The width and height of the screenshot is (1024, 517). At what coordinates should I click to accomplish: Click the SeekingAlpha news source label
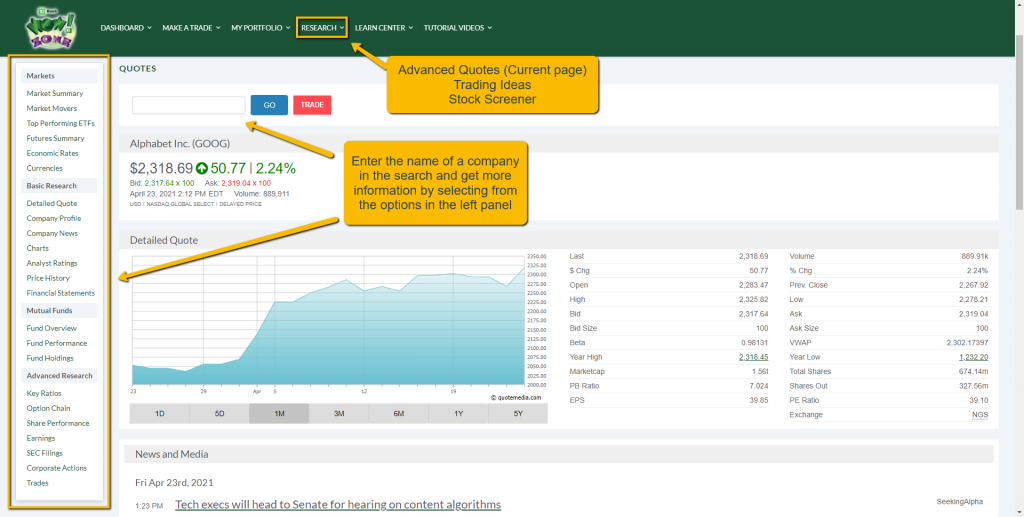click(959, 502)
